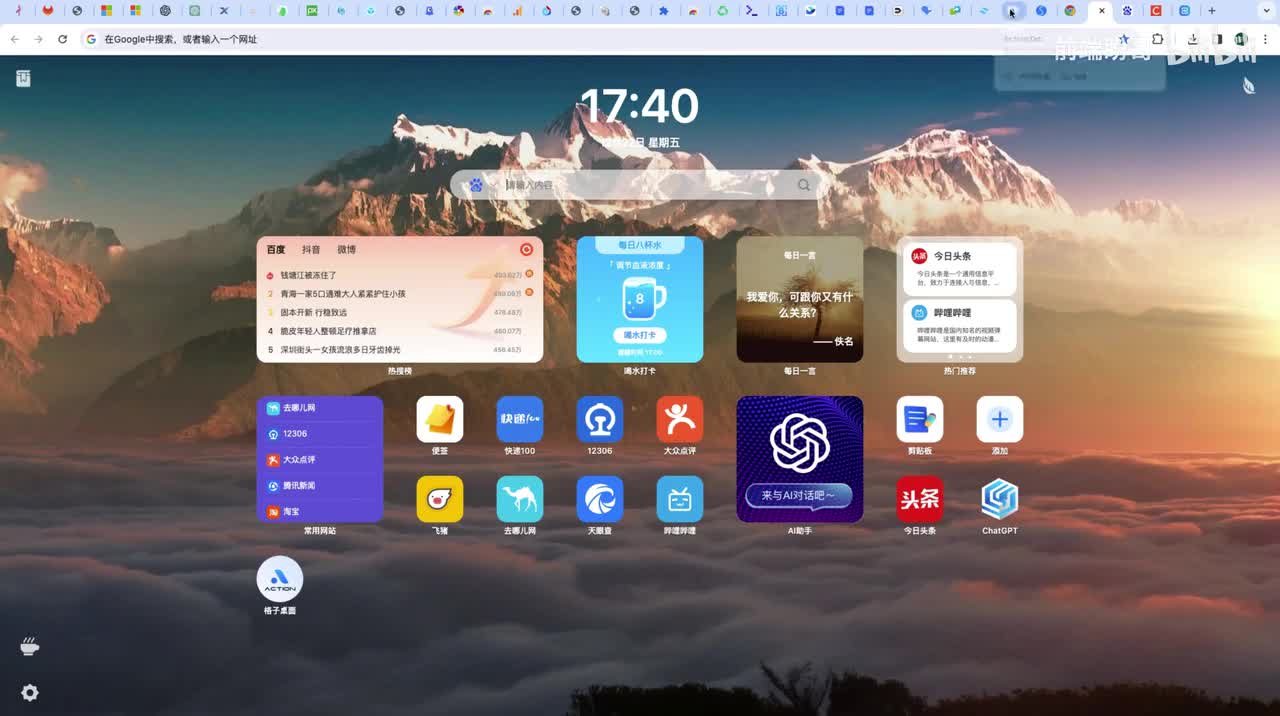Open the 格子桌面 shortcut icon
Image resolution: width=1280 pixels, height=716 pixels.
[x=280, y=579]
